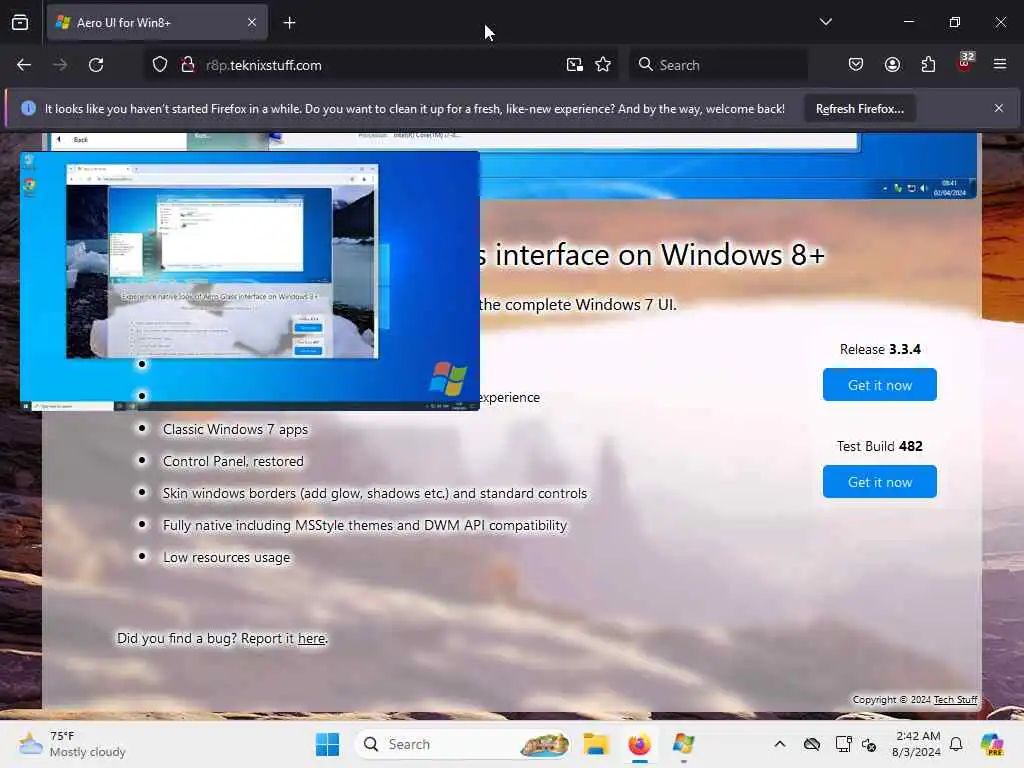Screen dimensions: 1024x768
Task: Open tracking protection shield icon
Action: (160, 65)
